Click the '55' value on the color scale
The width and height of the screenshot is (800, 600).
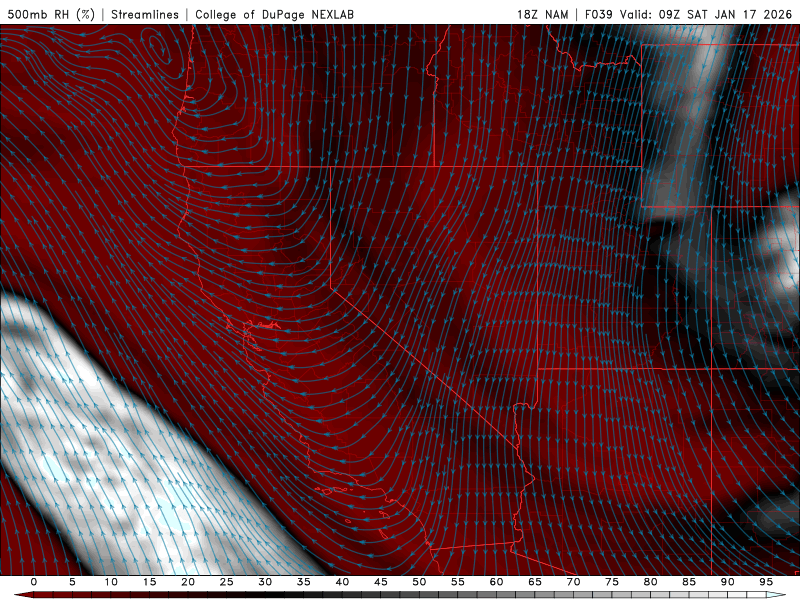[x=458, y=582]
